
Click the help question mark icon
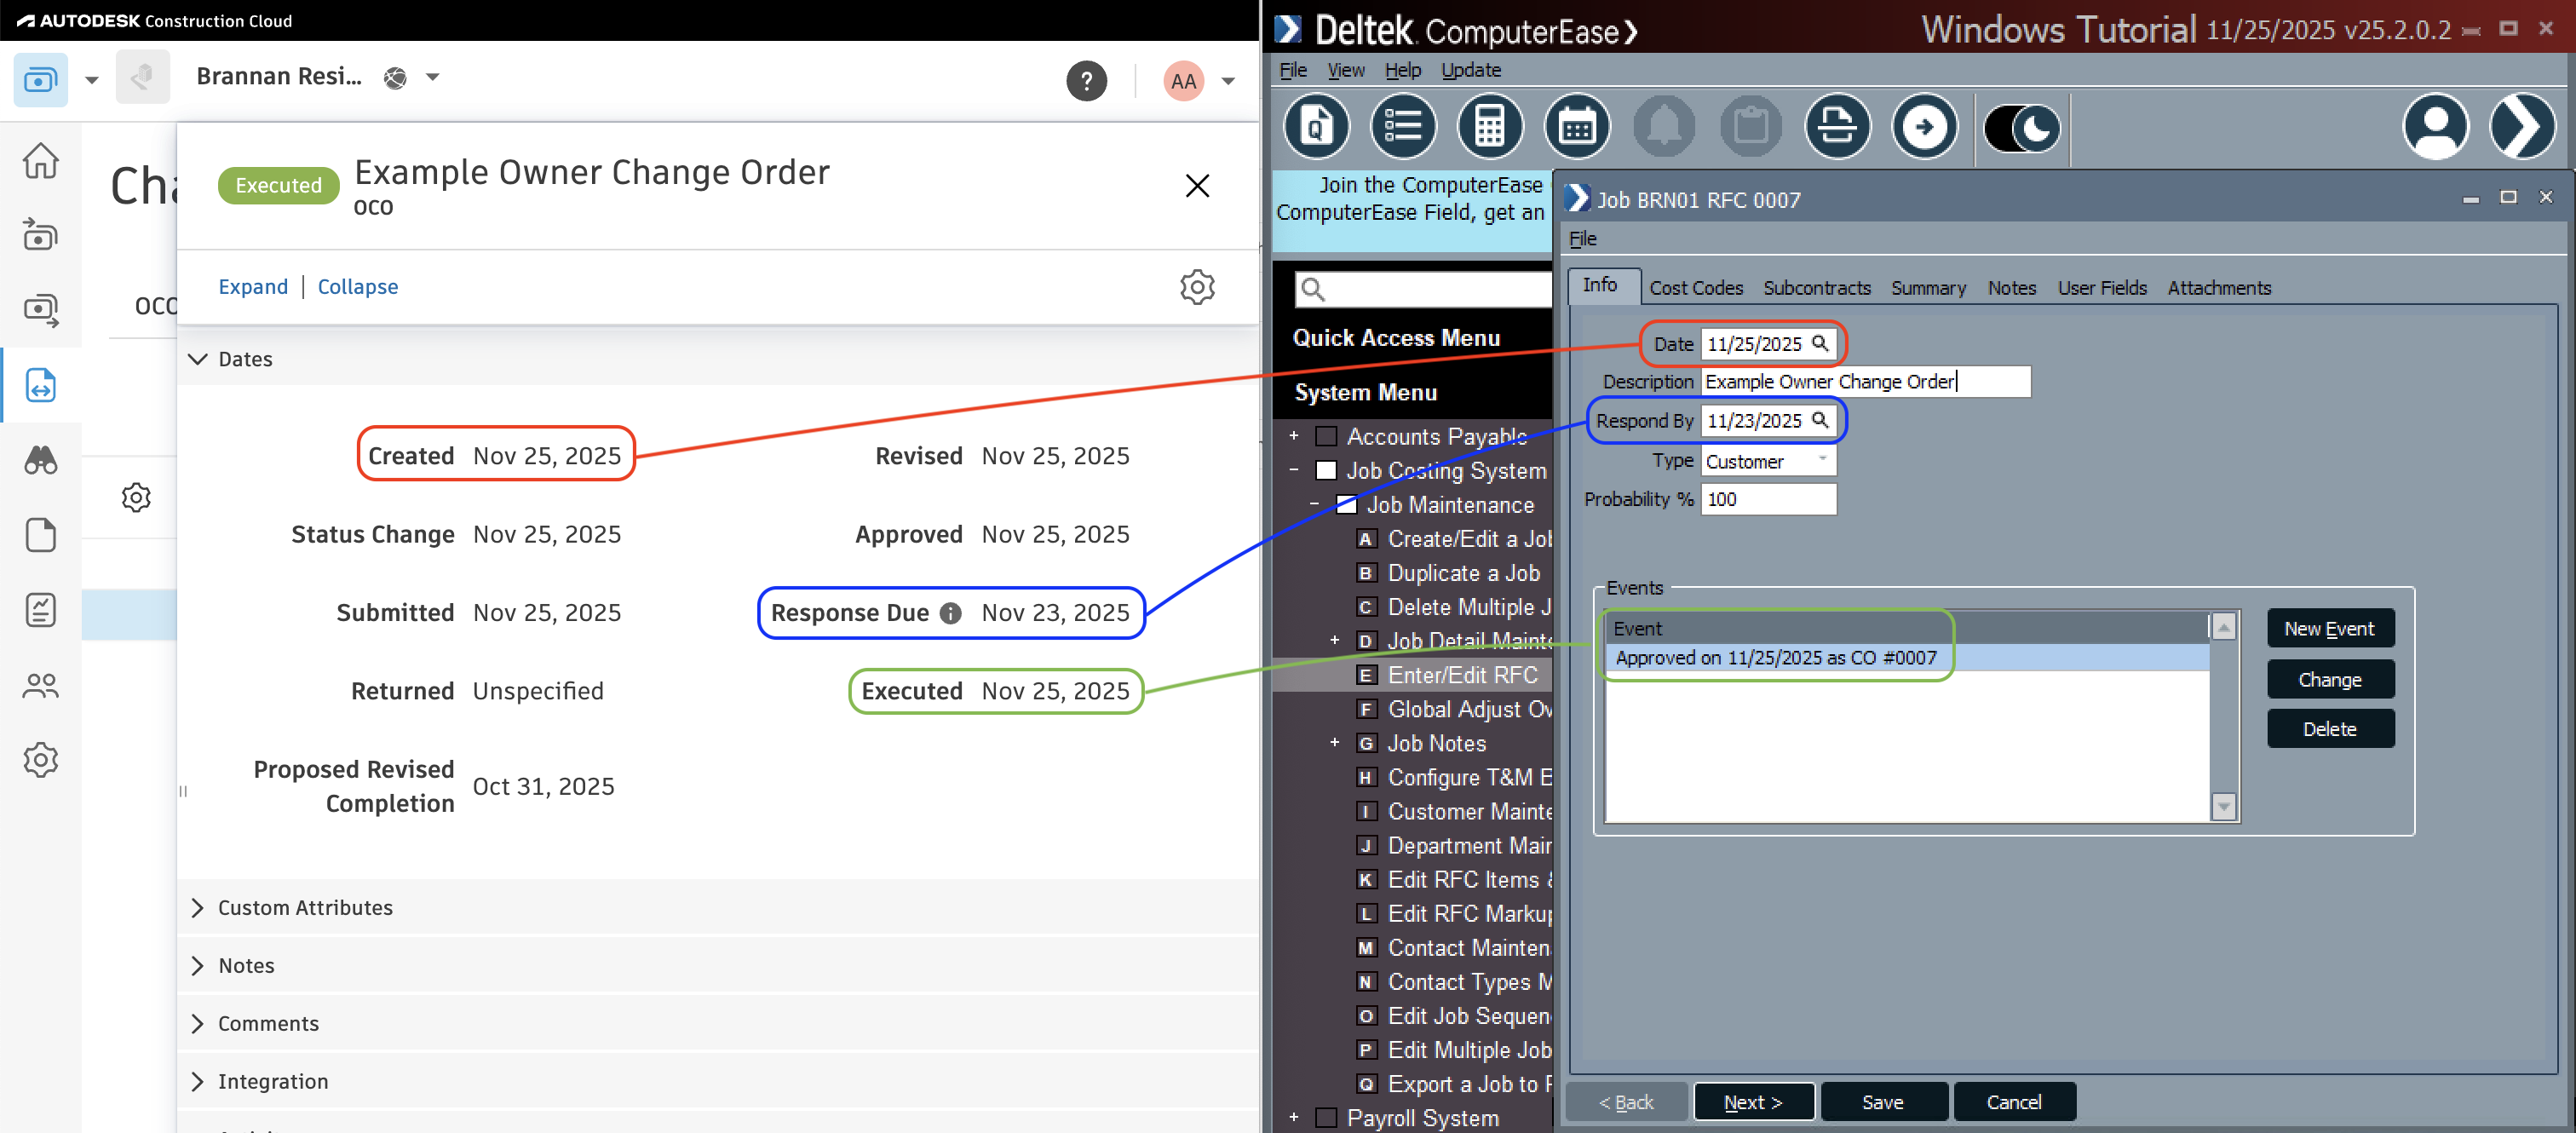[x=1086, y=81]
